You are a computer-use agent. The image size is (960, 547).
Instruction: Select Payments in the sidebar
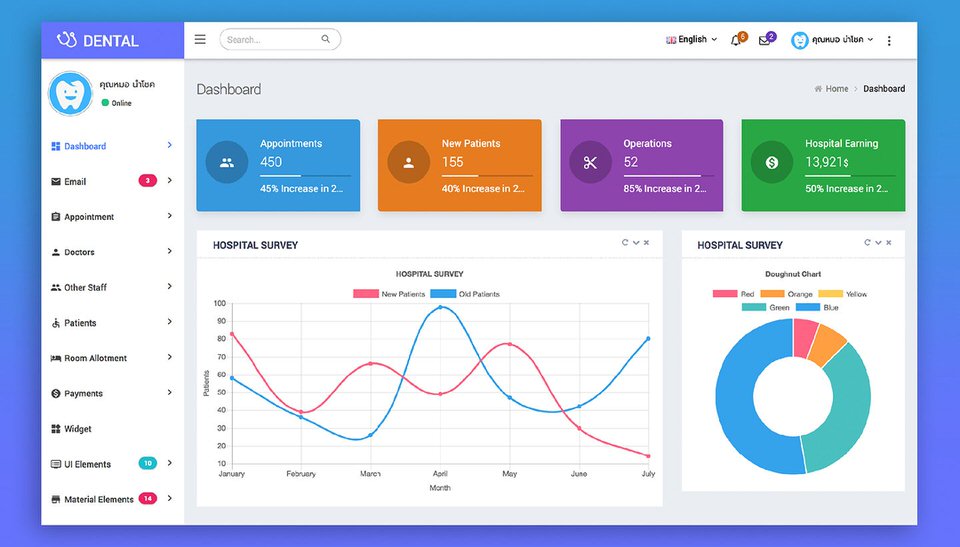pos(83,393)
